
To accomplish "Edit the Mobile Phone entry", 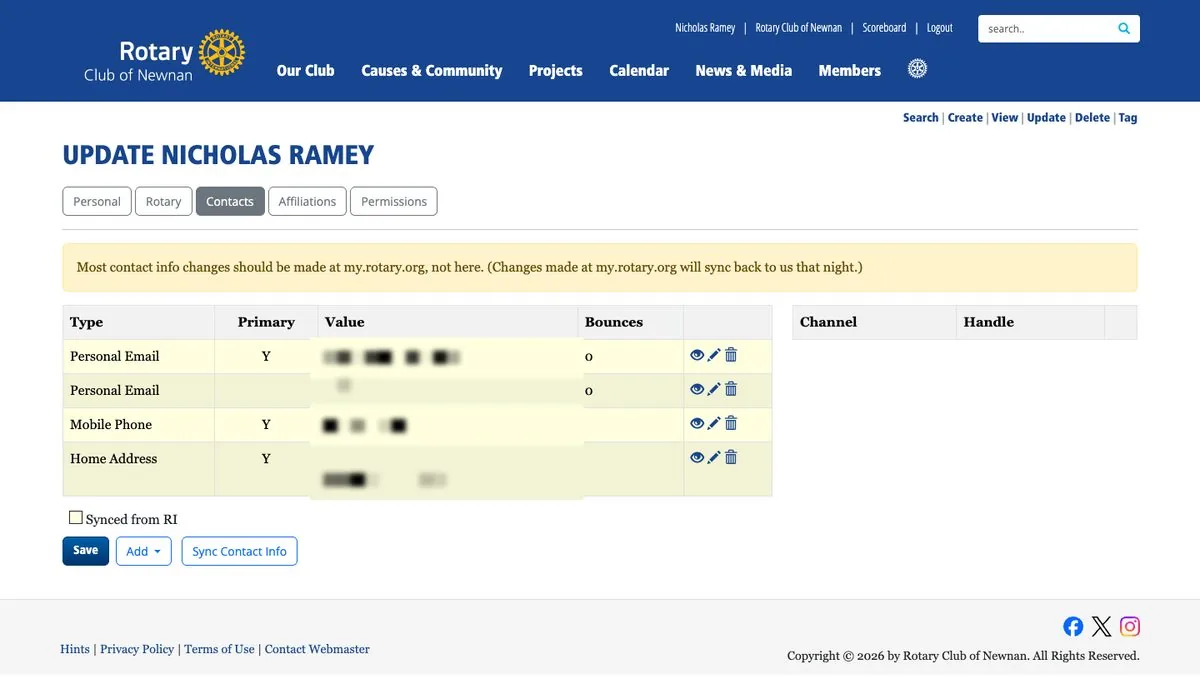I will click(x=714, y=423).
